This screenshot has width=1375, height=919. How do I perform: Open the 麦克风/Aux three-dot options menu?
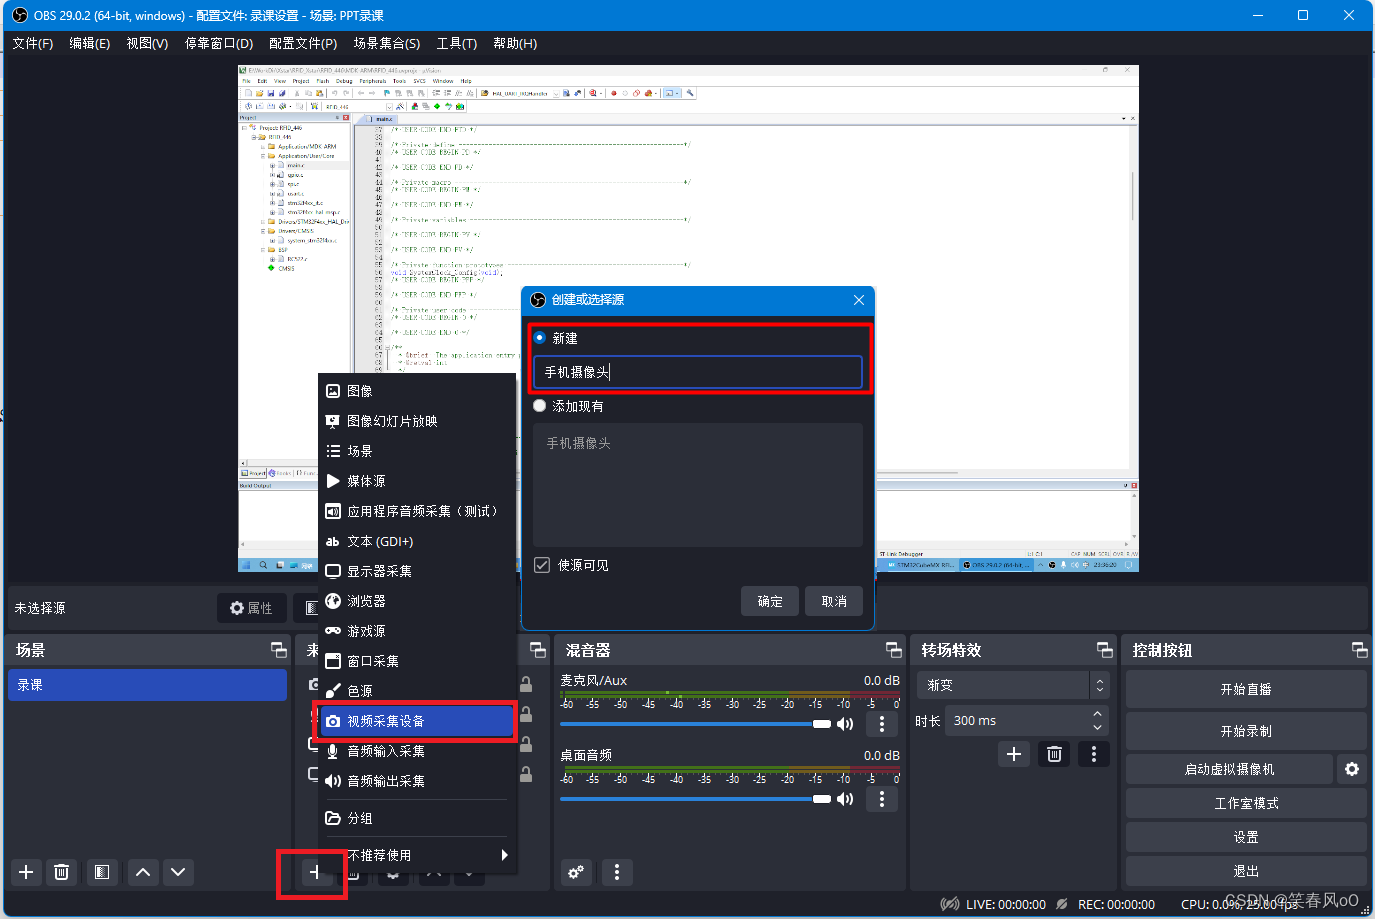tap(881, 724)
